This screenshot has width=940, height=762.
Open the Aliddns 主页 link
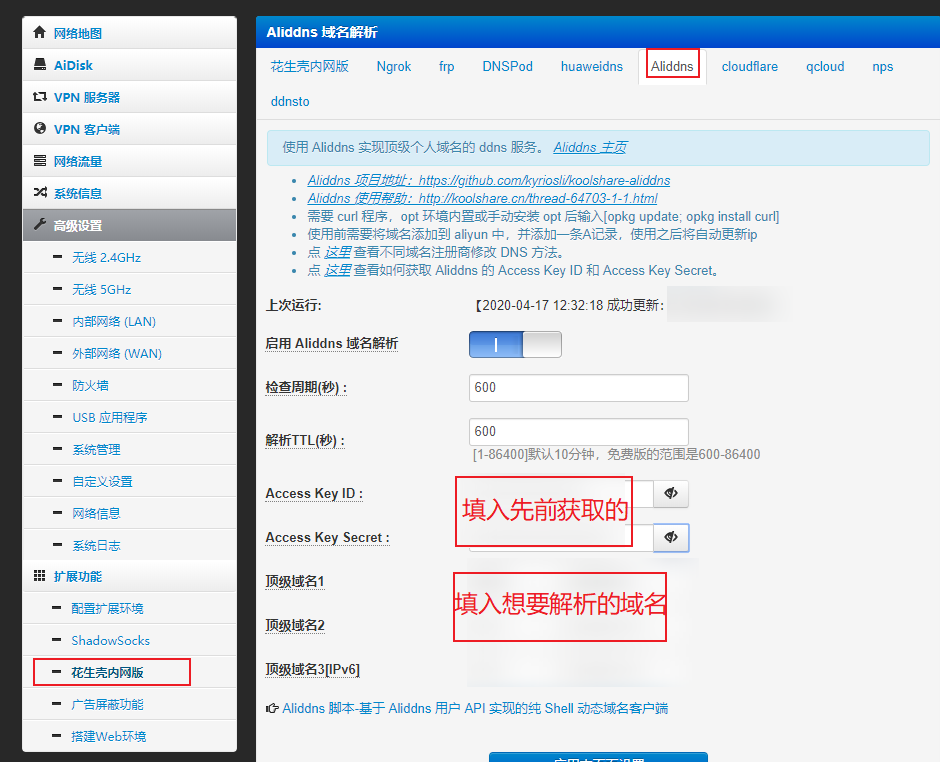(589, 147)
